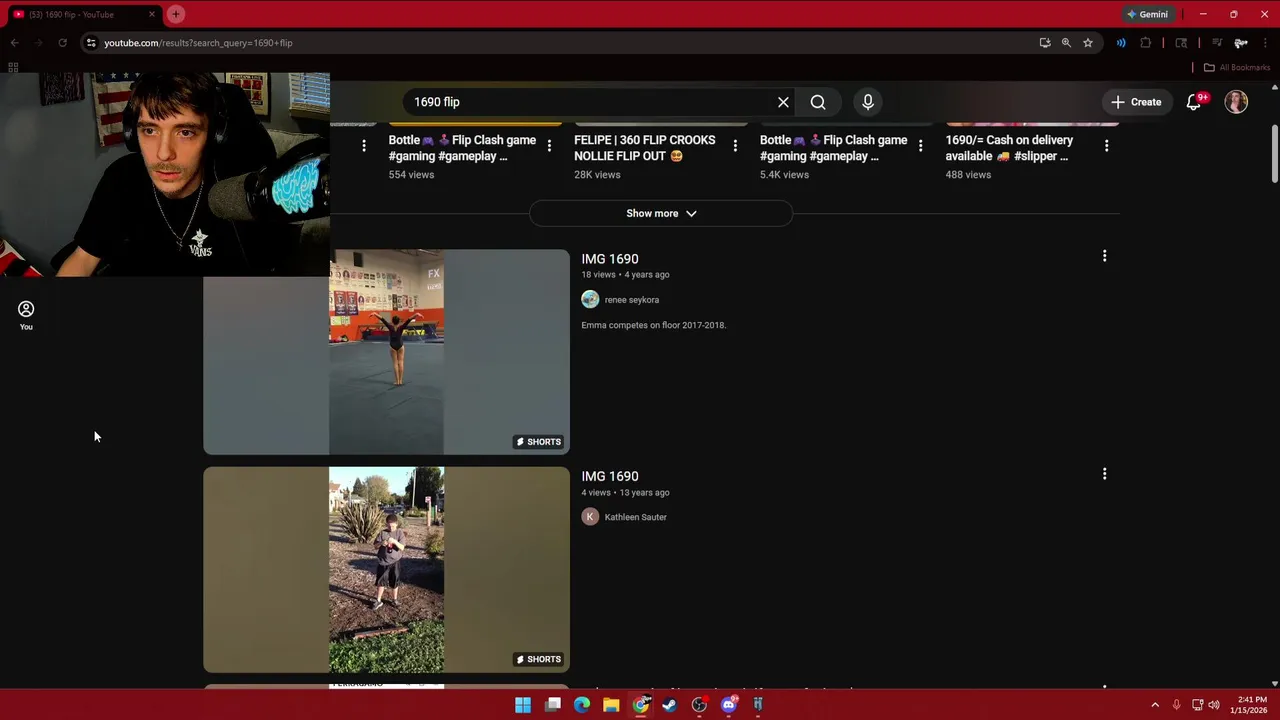Start voice search with microphone icon
This screenshot has height=720, width=1280.
[x=868, y=102]
